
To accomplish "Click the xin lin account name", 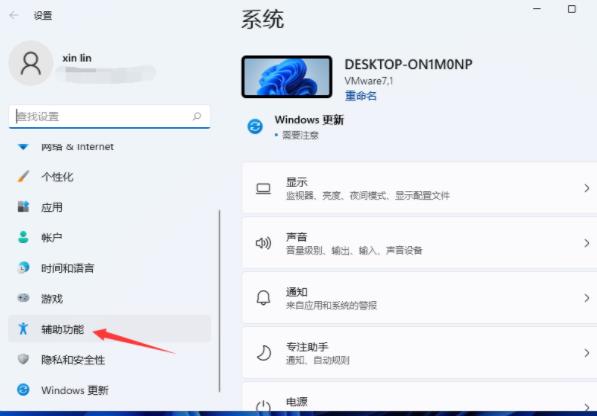I will 77,58.
